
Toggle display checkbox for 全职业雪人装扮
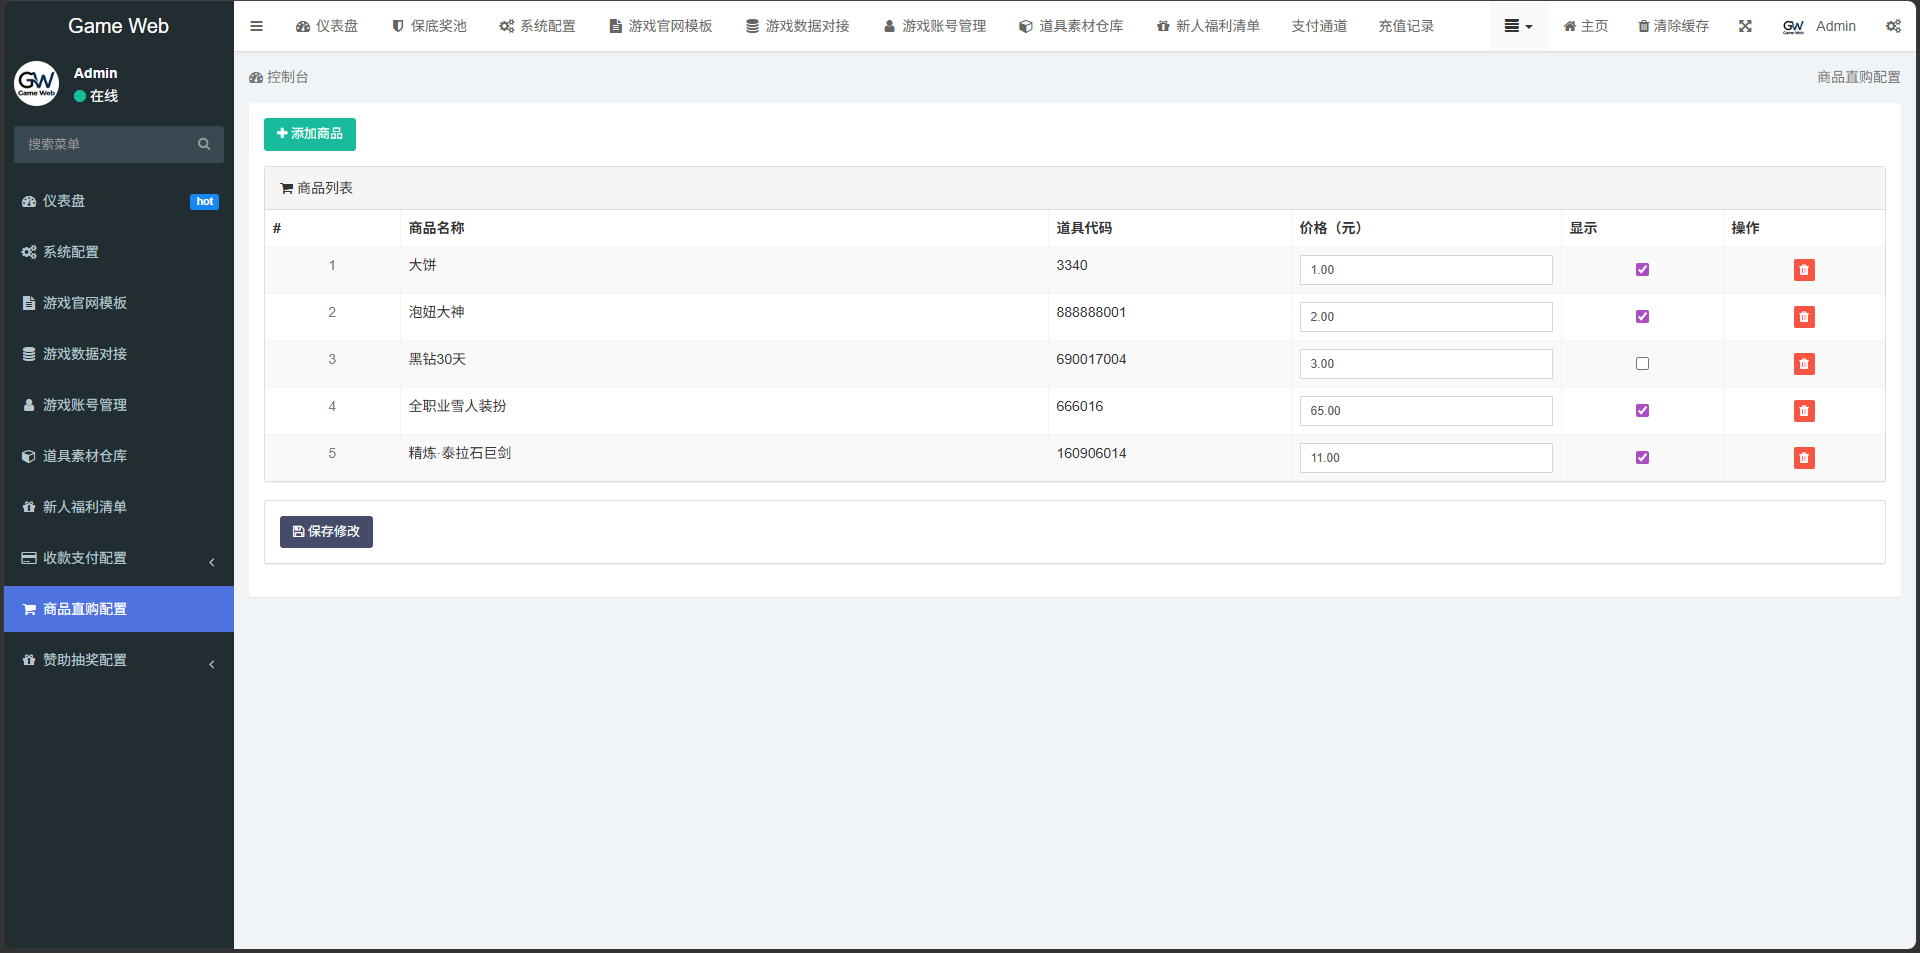[1642, 411]
